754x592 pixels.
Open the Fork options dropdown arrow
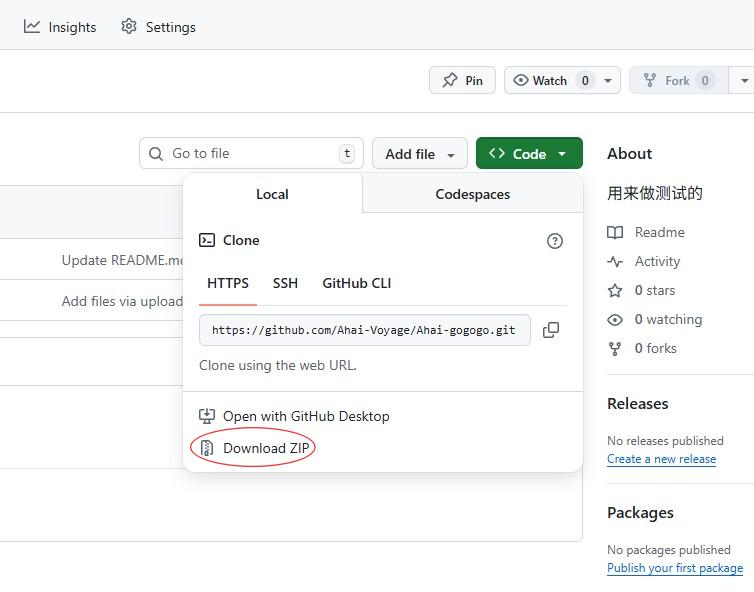click(x=743, y=80)
